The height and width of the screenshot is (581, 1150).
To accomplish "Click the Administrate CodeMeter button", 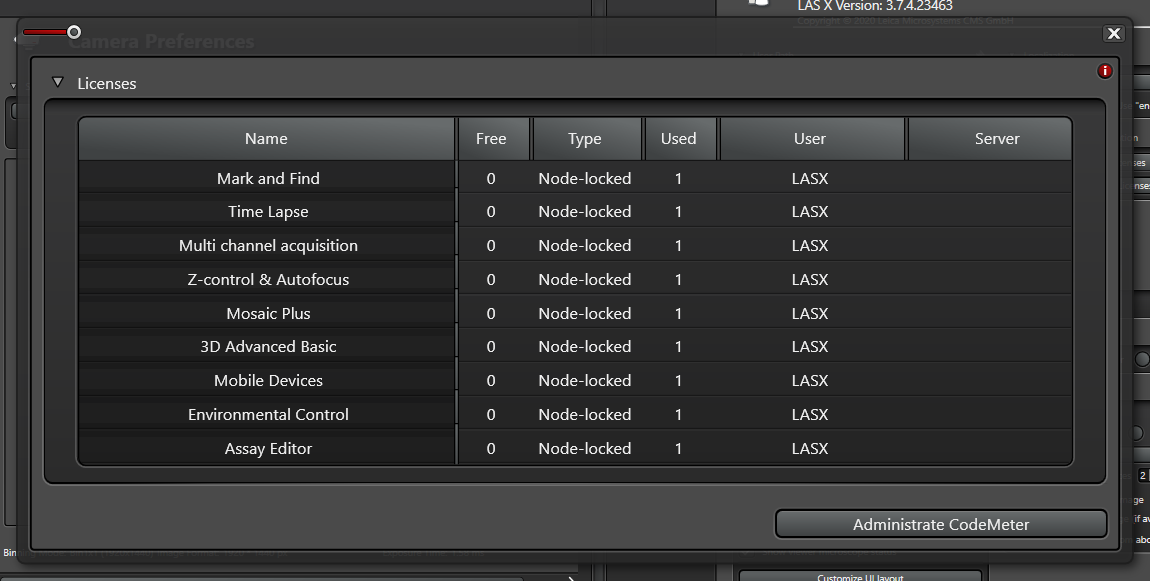I will click(x=940, y=524).
